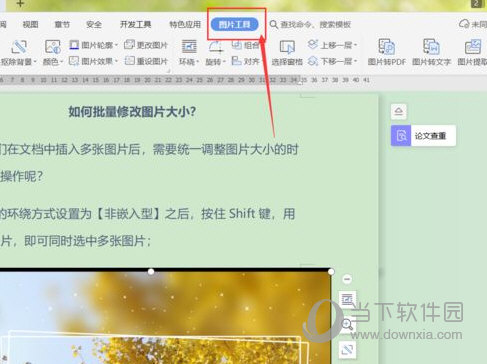
Task: Click the 查找命令 search field
Action: [x=310, y=24]
